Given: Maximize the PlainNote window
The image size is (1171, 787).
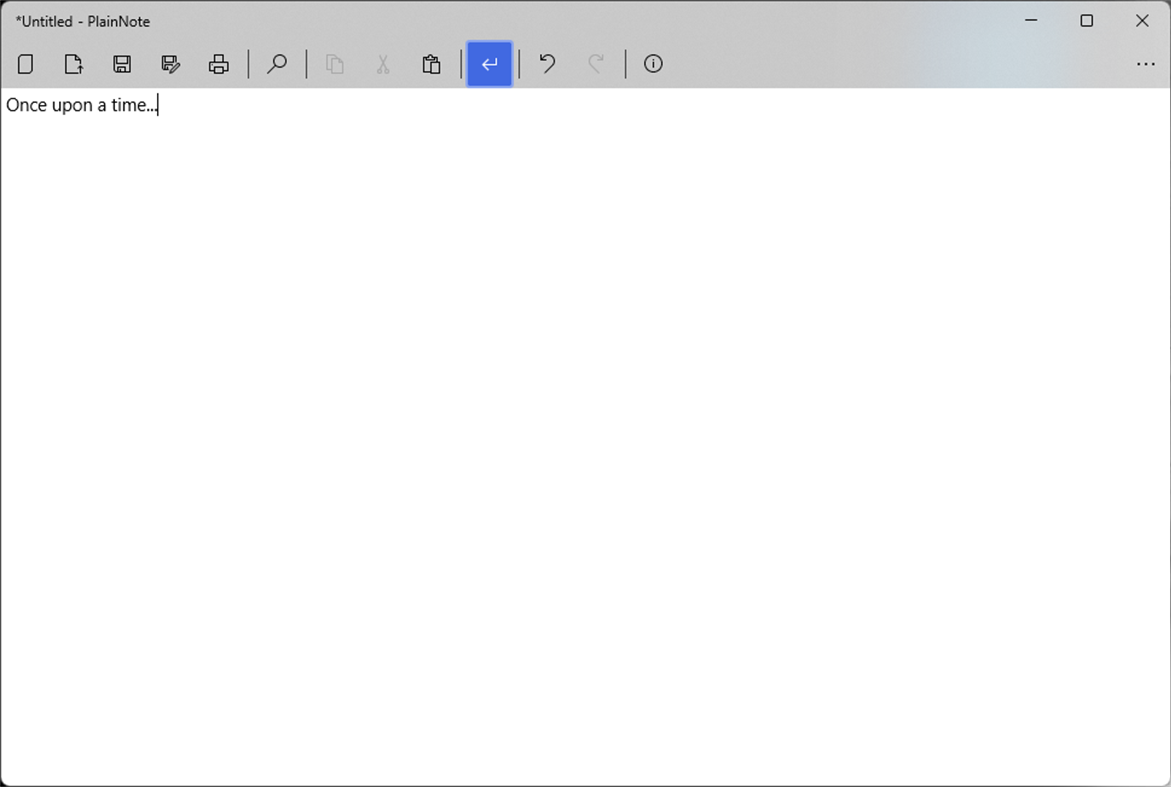Looking at the screenshot, I should click(x=1086, y=20).
